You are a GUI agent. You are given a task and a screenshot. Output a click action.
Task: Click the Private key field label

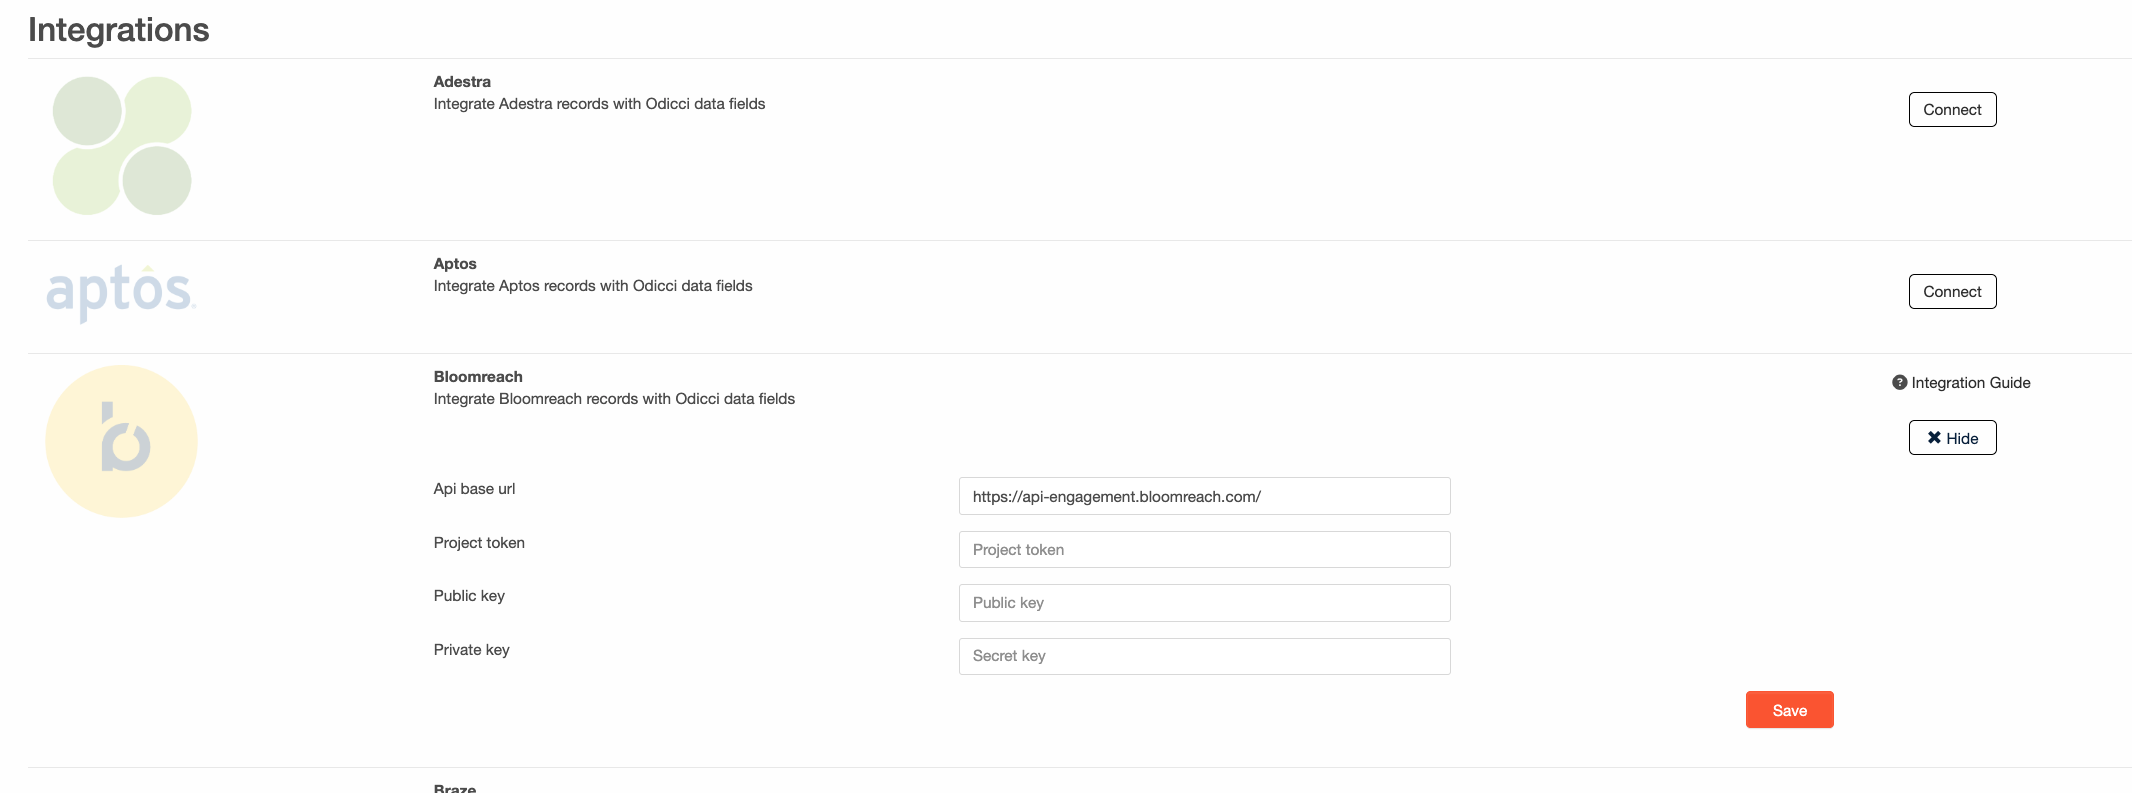[471, 650]
